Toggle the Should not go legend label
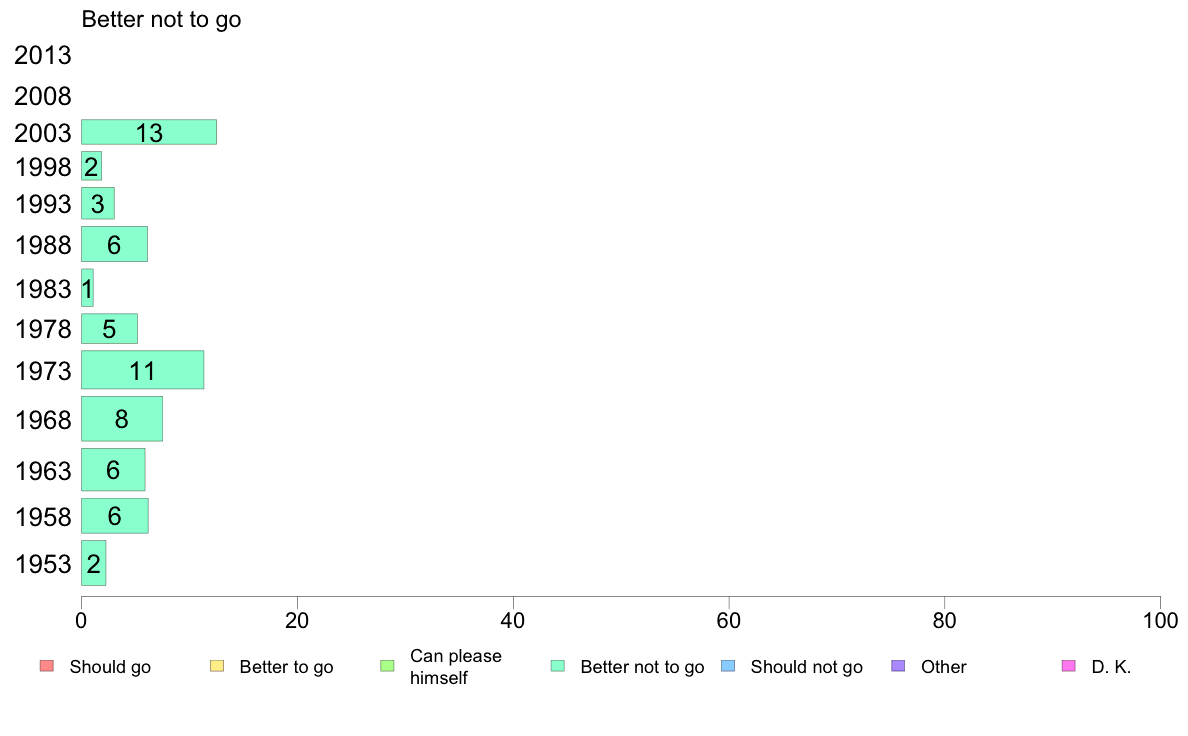1188x736 pixels. (806, 667)
